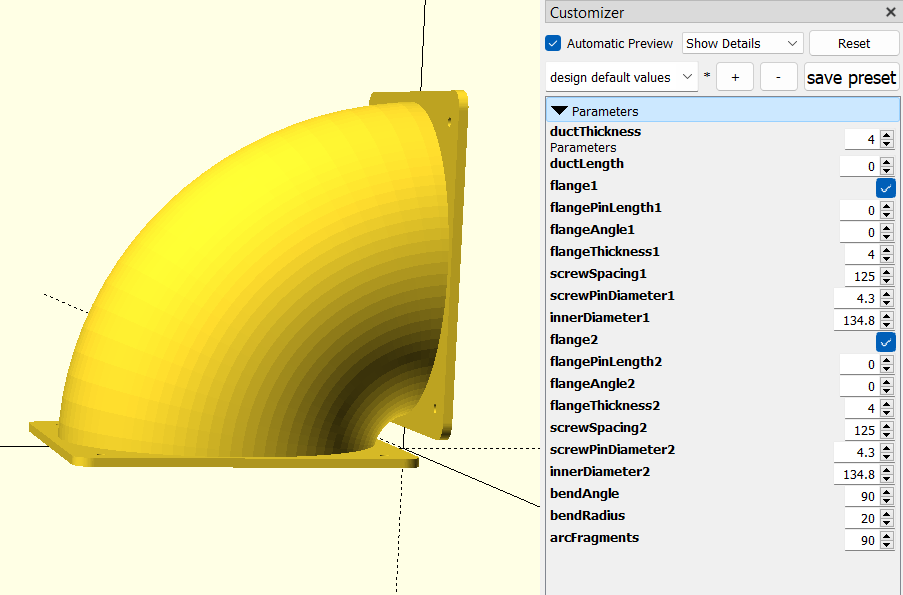Uncheck the flange1 checkbox

click(886, 188)
